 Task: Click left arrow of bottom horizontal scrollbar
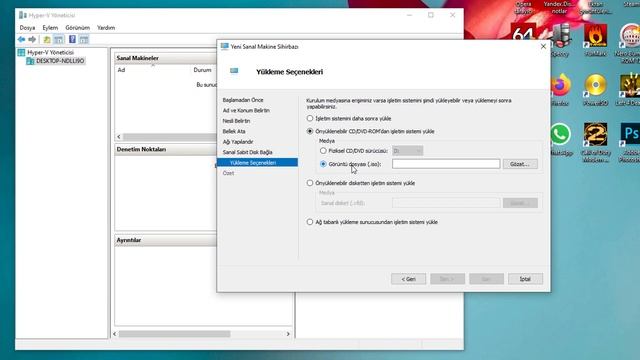point(115,334)
